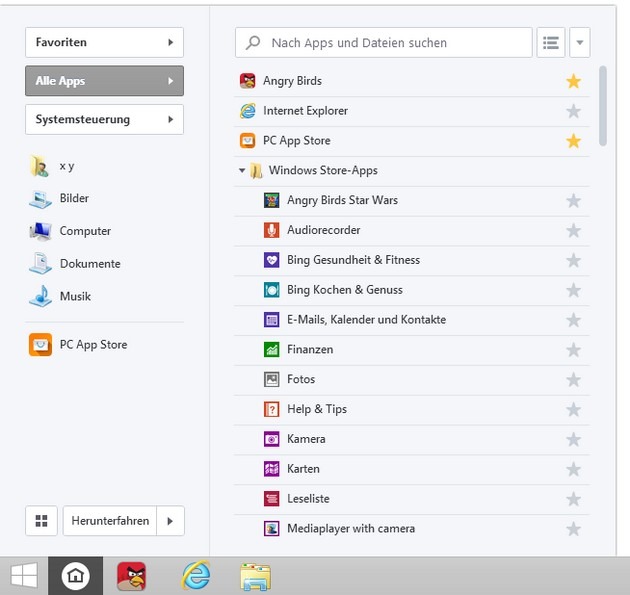Viewport: 630px width, 595px height.
Task: Click the Herunterfahren button
Action: 110,521
